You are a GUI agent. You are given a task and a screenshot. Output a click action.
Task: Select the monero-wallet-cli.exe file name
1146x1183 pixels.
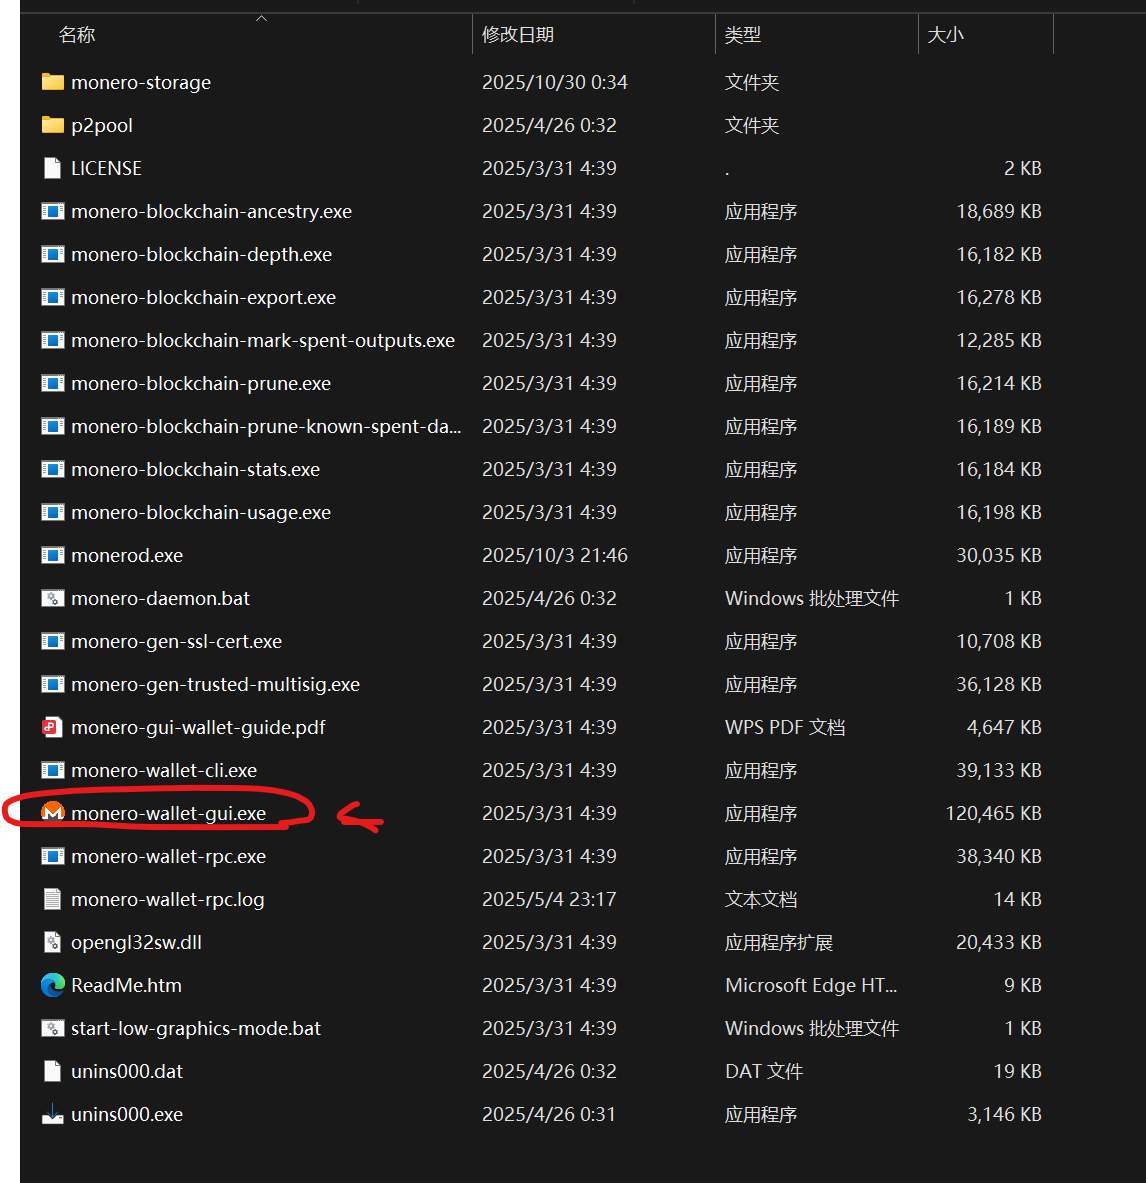pyautogui.click(x=164, y=770)
